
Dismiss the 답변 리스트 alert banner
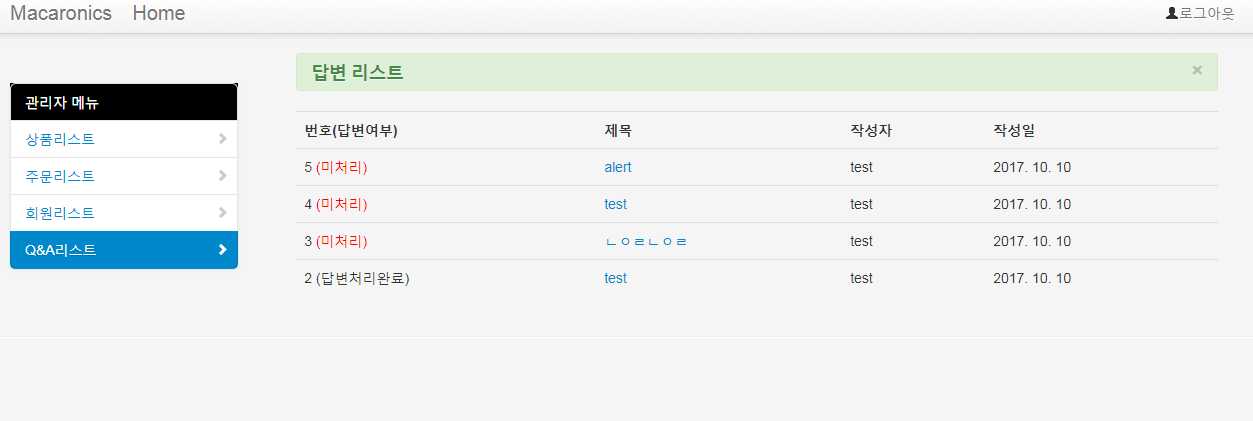1197,70
